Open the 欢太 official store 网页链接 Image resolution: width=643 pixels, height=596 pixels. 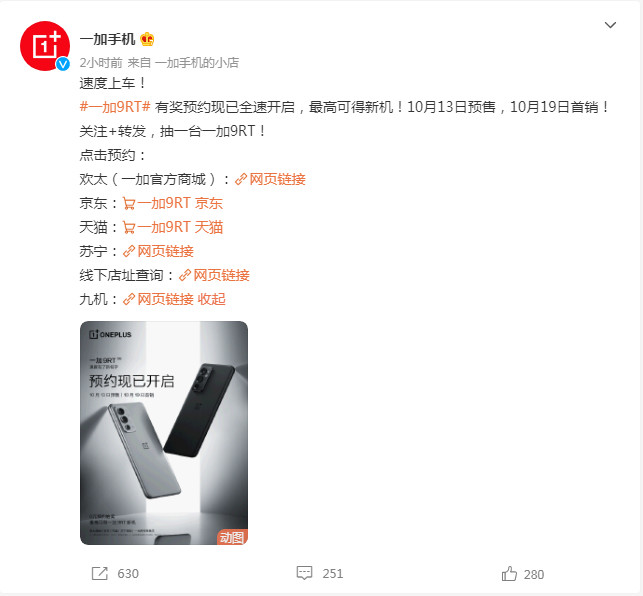[x=270, y=179]
